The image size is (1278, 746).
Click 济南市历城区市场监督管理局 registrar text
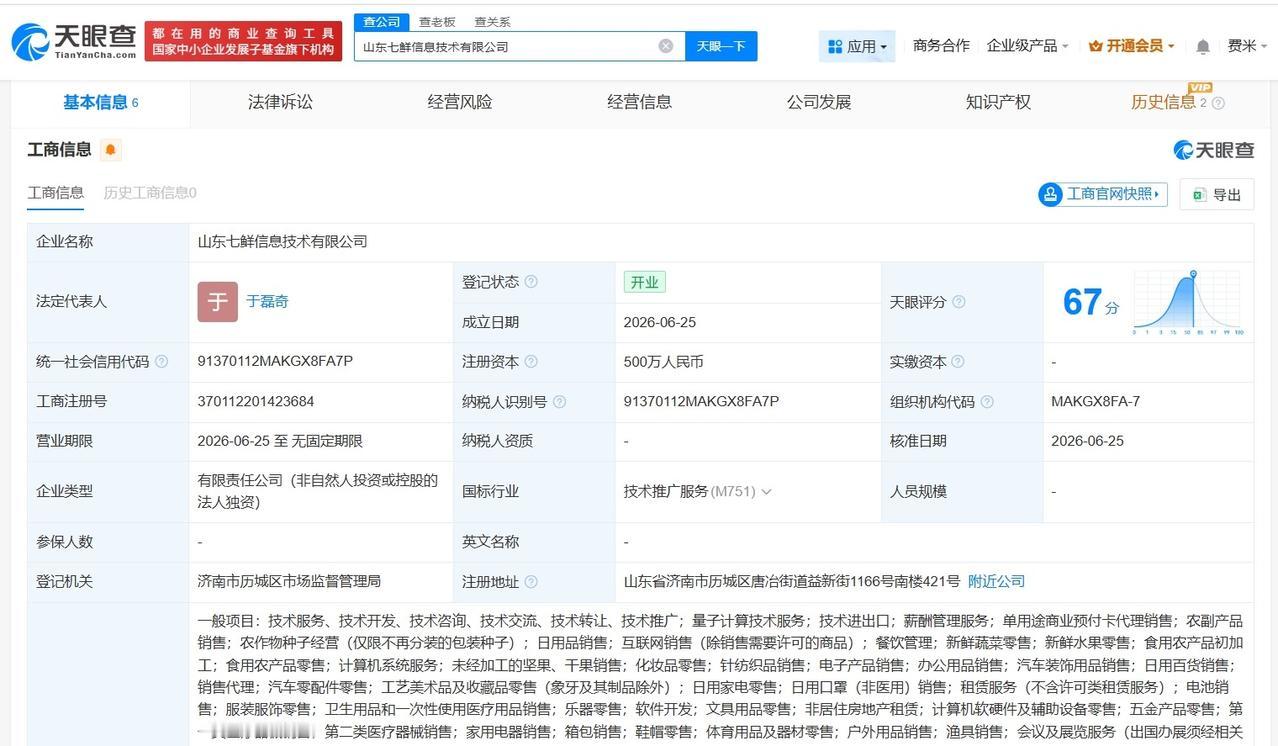(289, 582)
